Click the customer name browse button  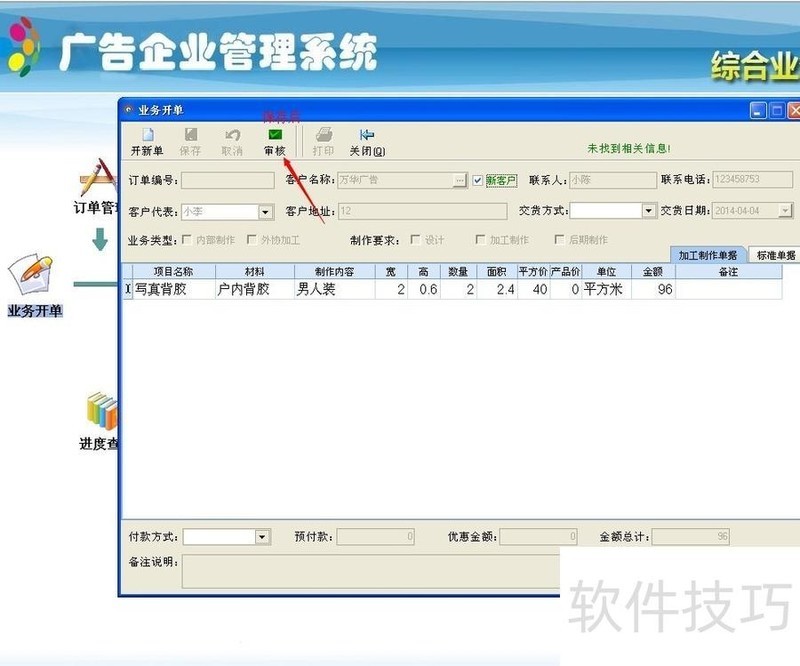point(460,181)
